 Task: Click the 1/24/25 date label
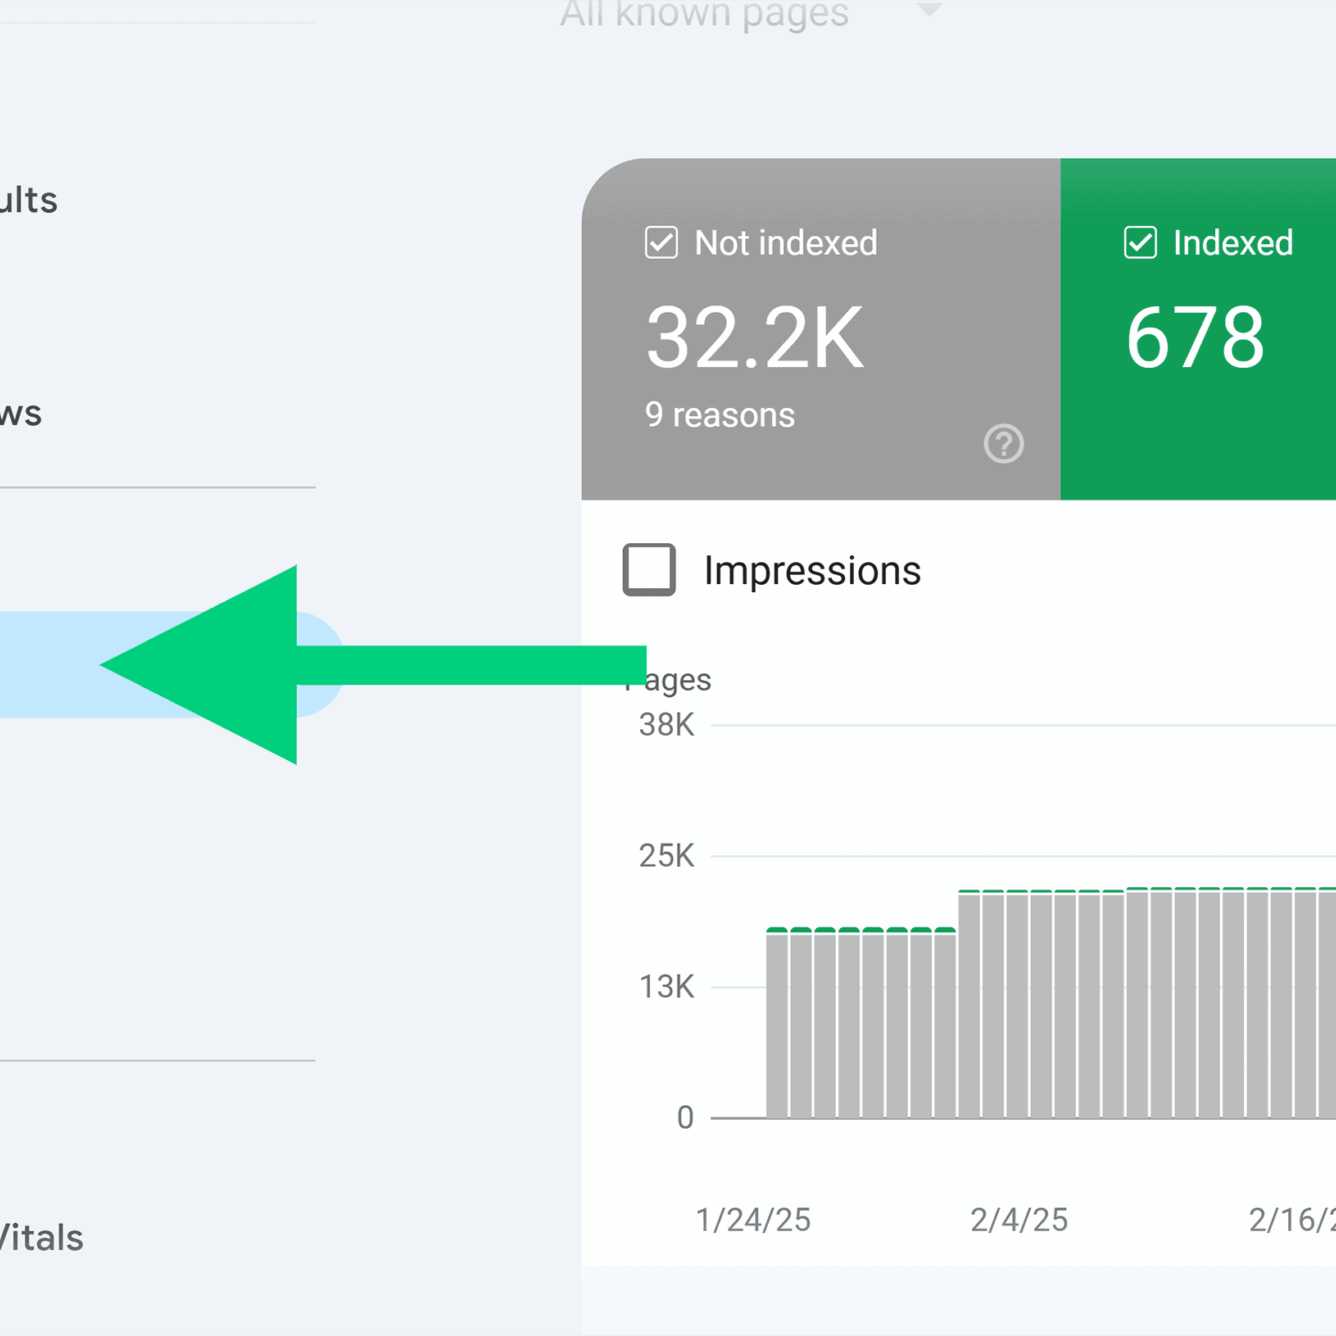tap(753, 1220)
